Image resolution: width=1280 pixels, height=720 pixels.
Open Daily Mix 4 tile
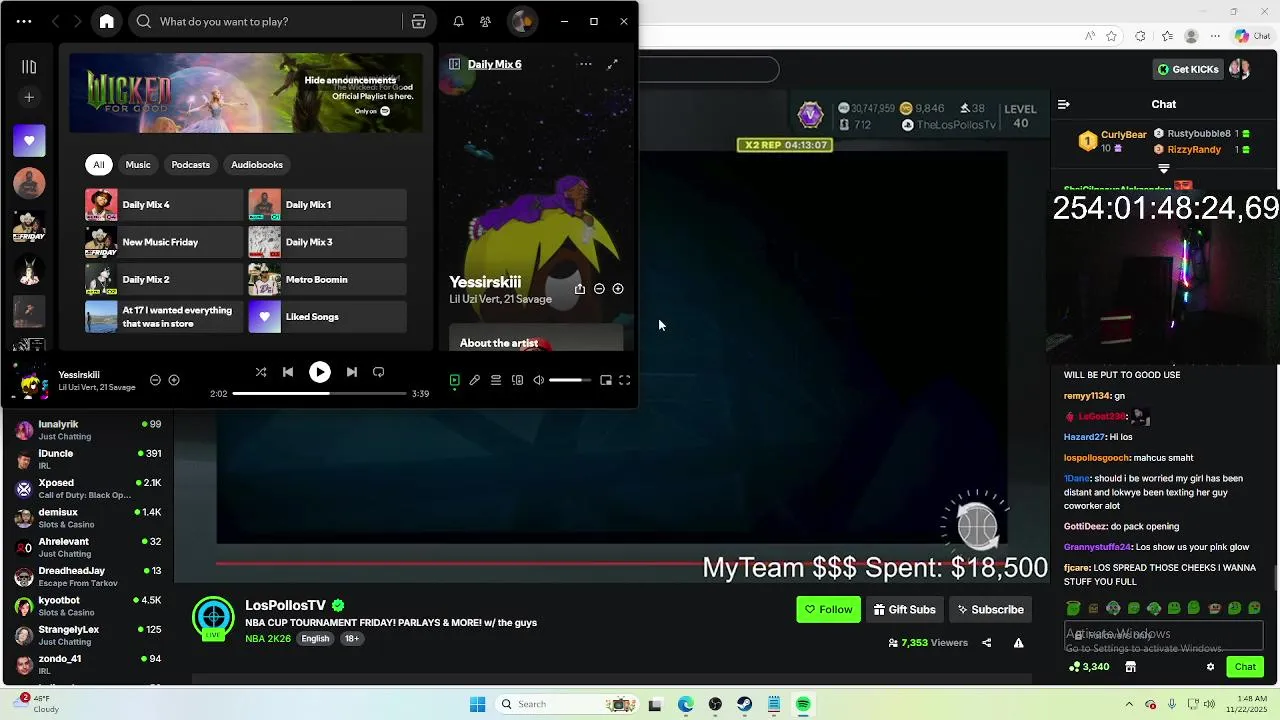[164, 205]
